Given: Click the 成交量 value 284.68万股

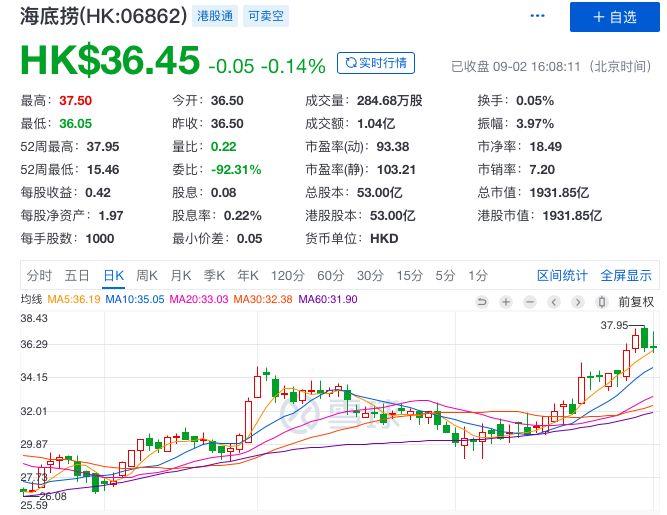Looking at the screenshot, I should (390, 101).
